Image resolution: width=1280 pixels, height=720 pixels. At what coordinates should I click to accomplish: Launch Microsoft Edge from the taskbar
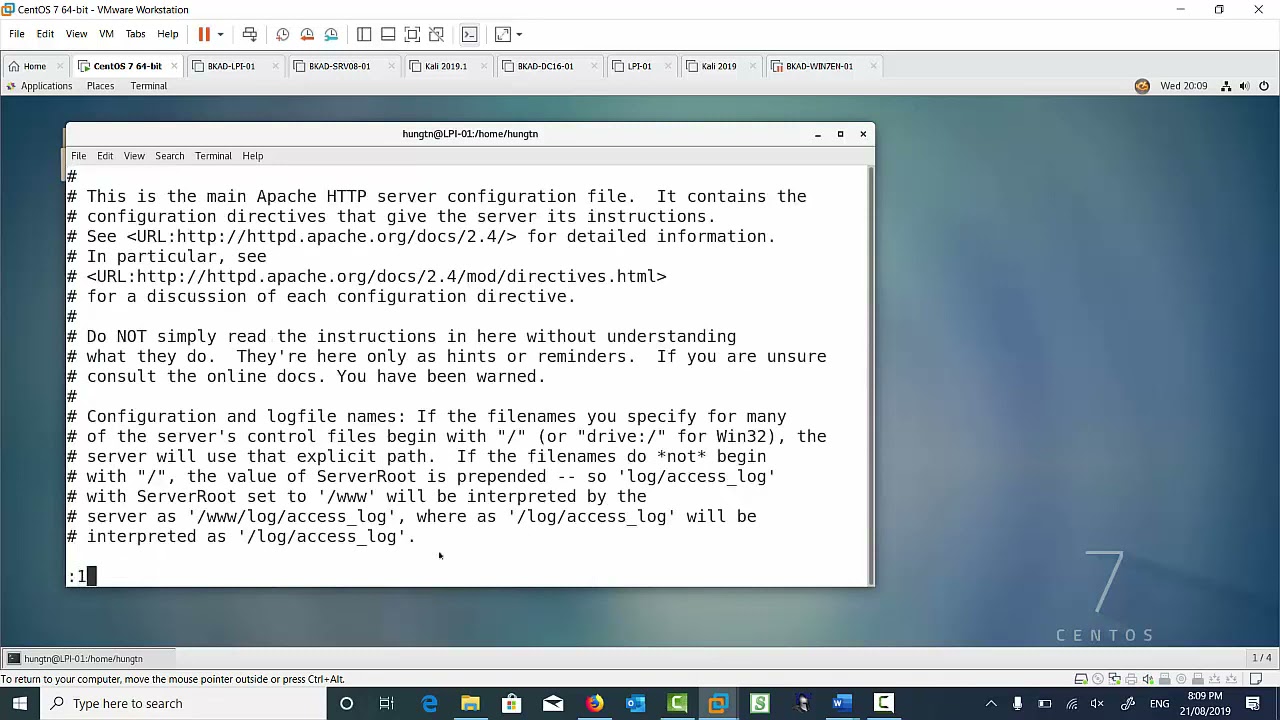pyautogui.click(x=429, y=703)
